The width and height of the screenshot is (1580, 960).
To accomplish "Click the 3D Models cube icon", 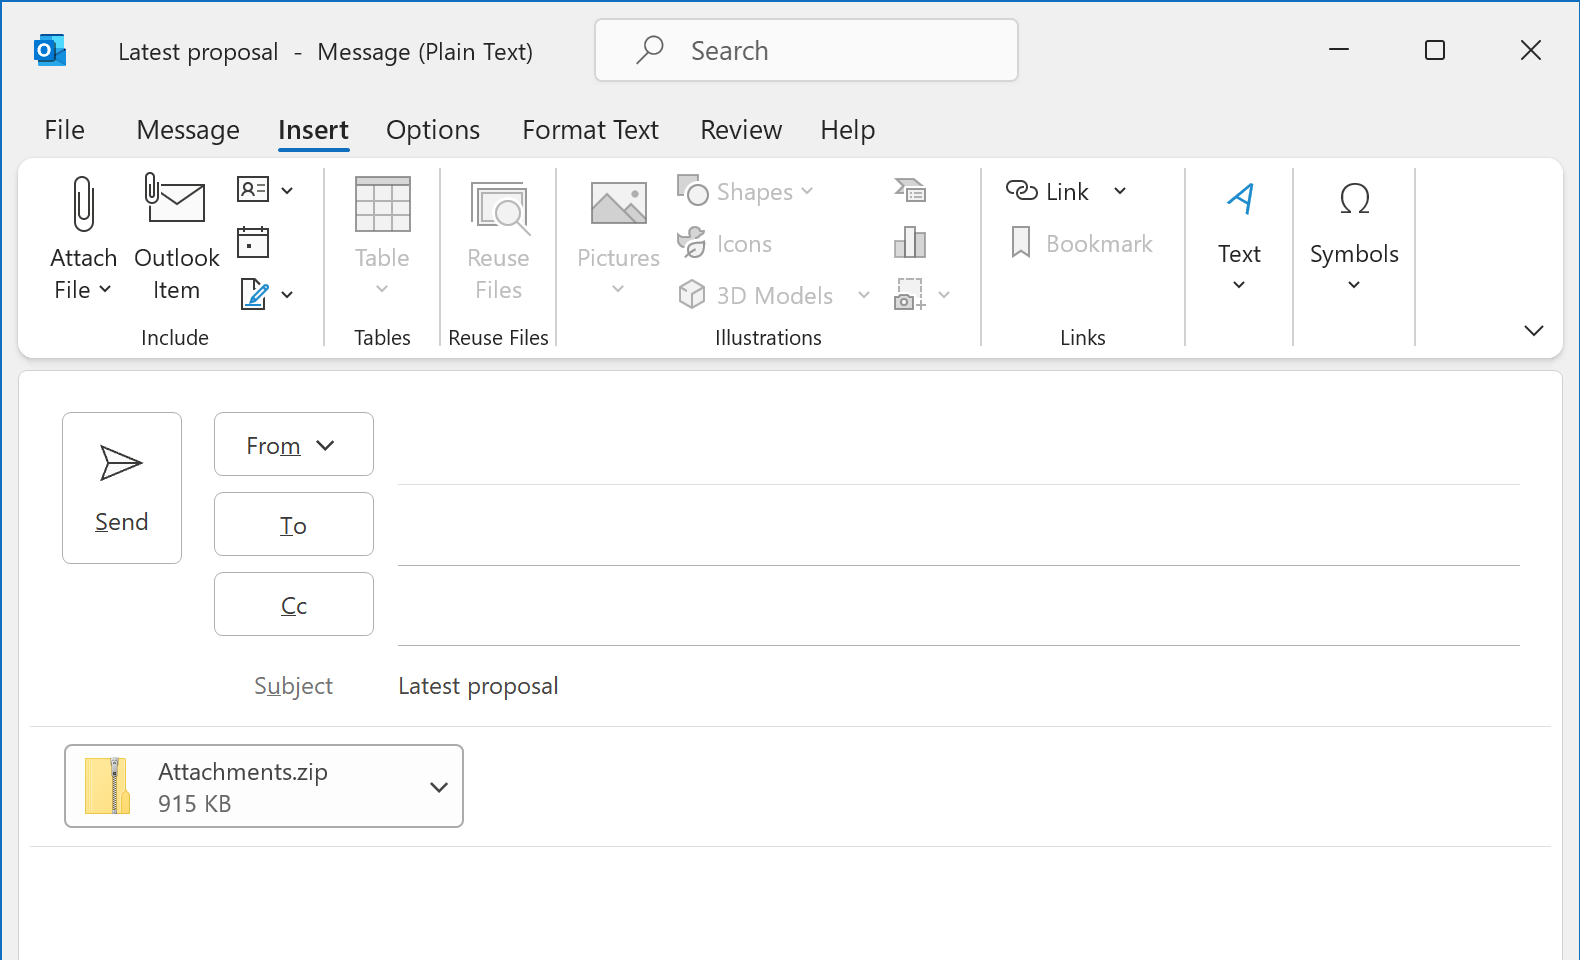I will click(x=691, y=294).
